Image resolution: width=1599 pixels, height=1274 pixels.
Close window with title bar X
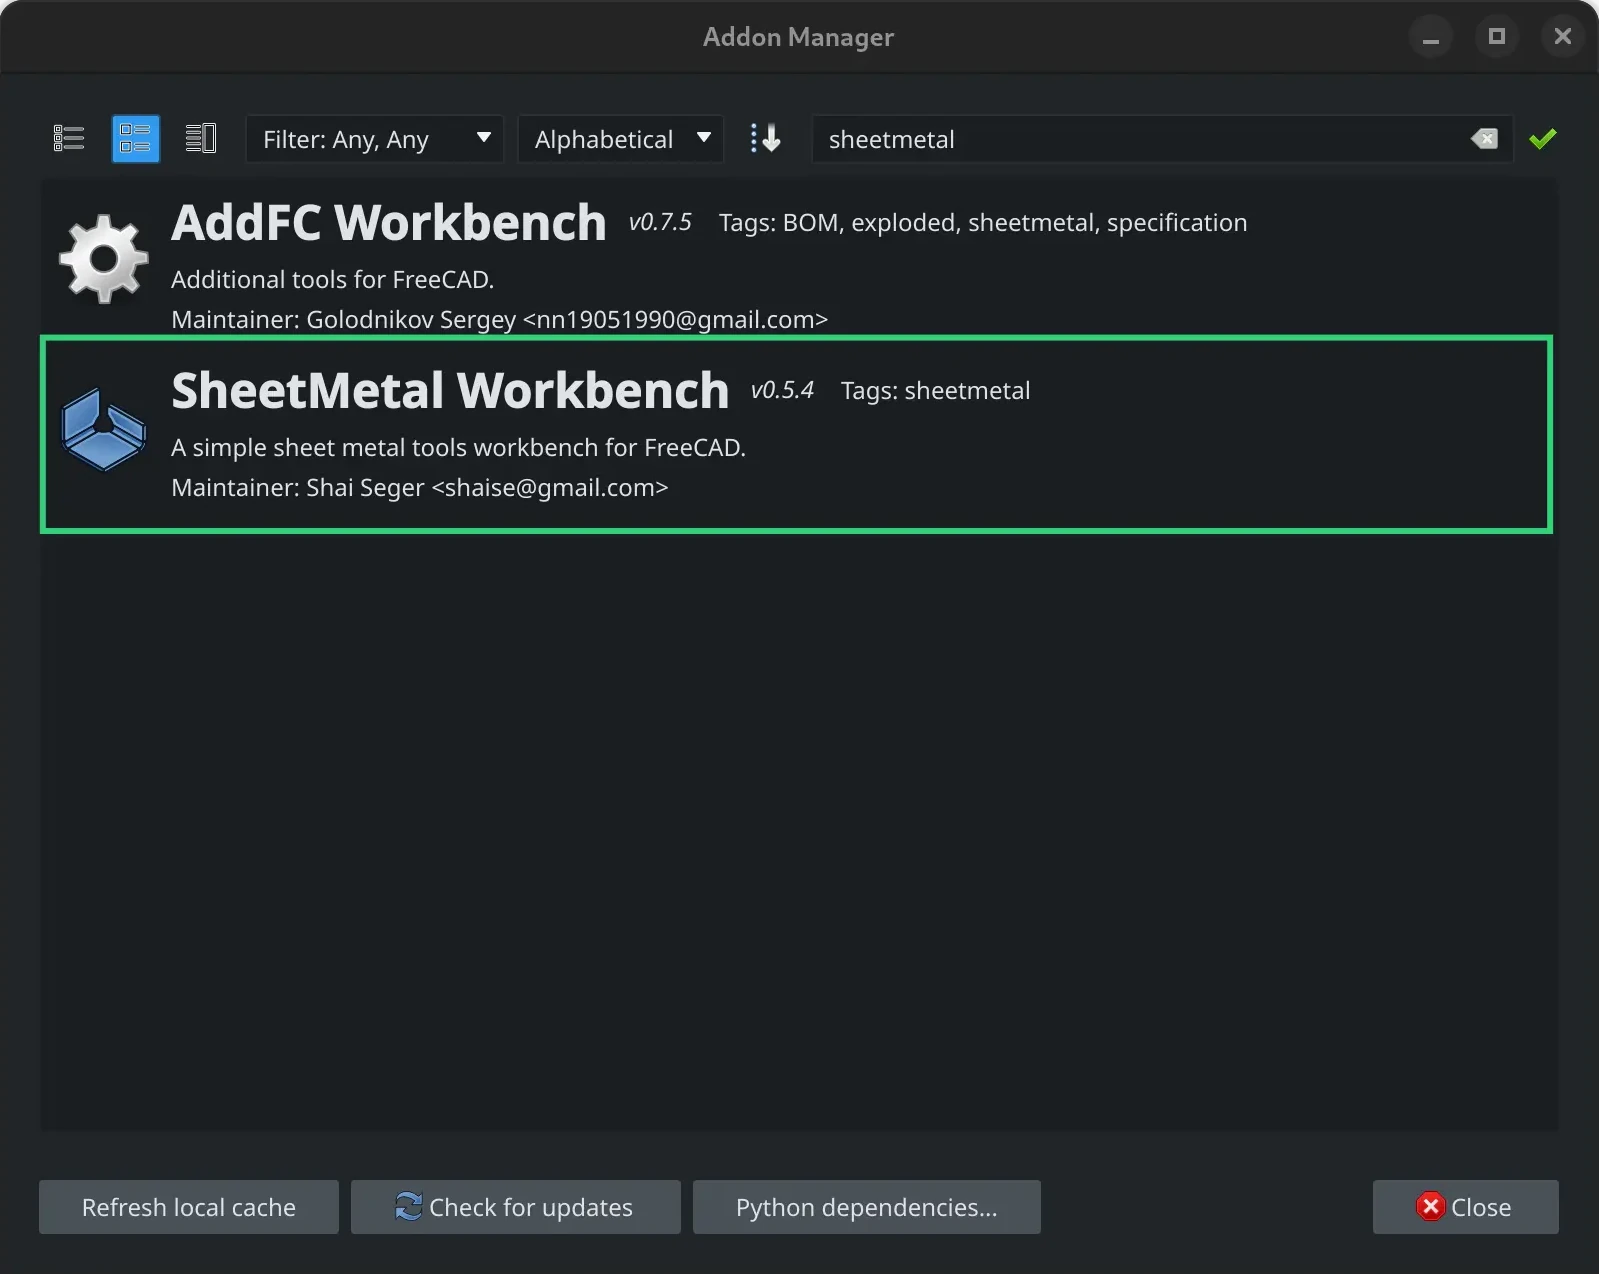pos(1562,37)
